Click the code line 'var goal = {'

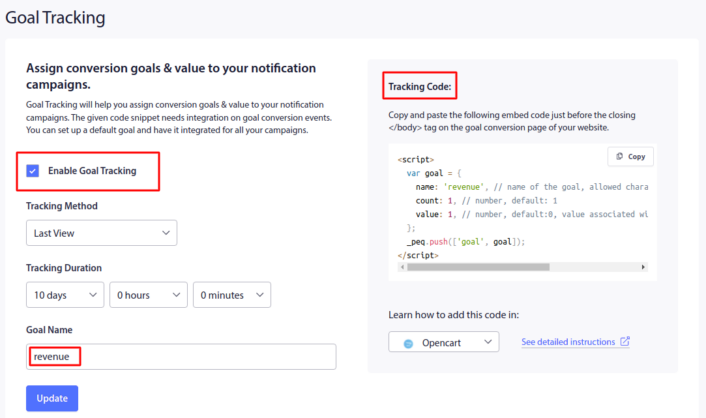[434, 173]
